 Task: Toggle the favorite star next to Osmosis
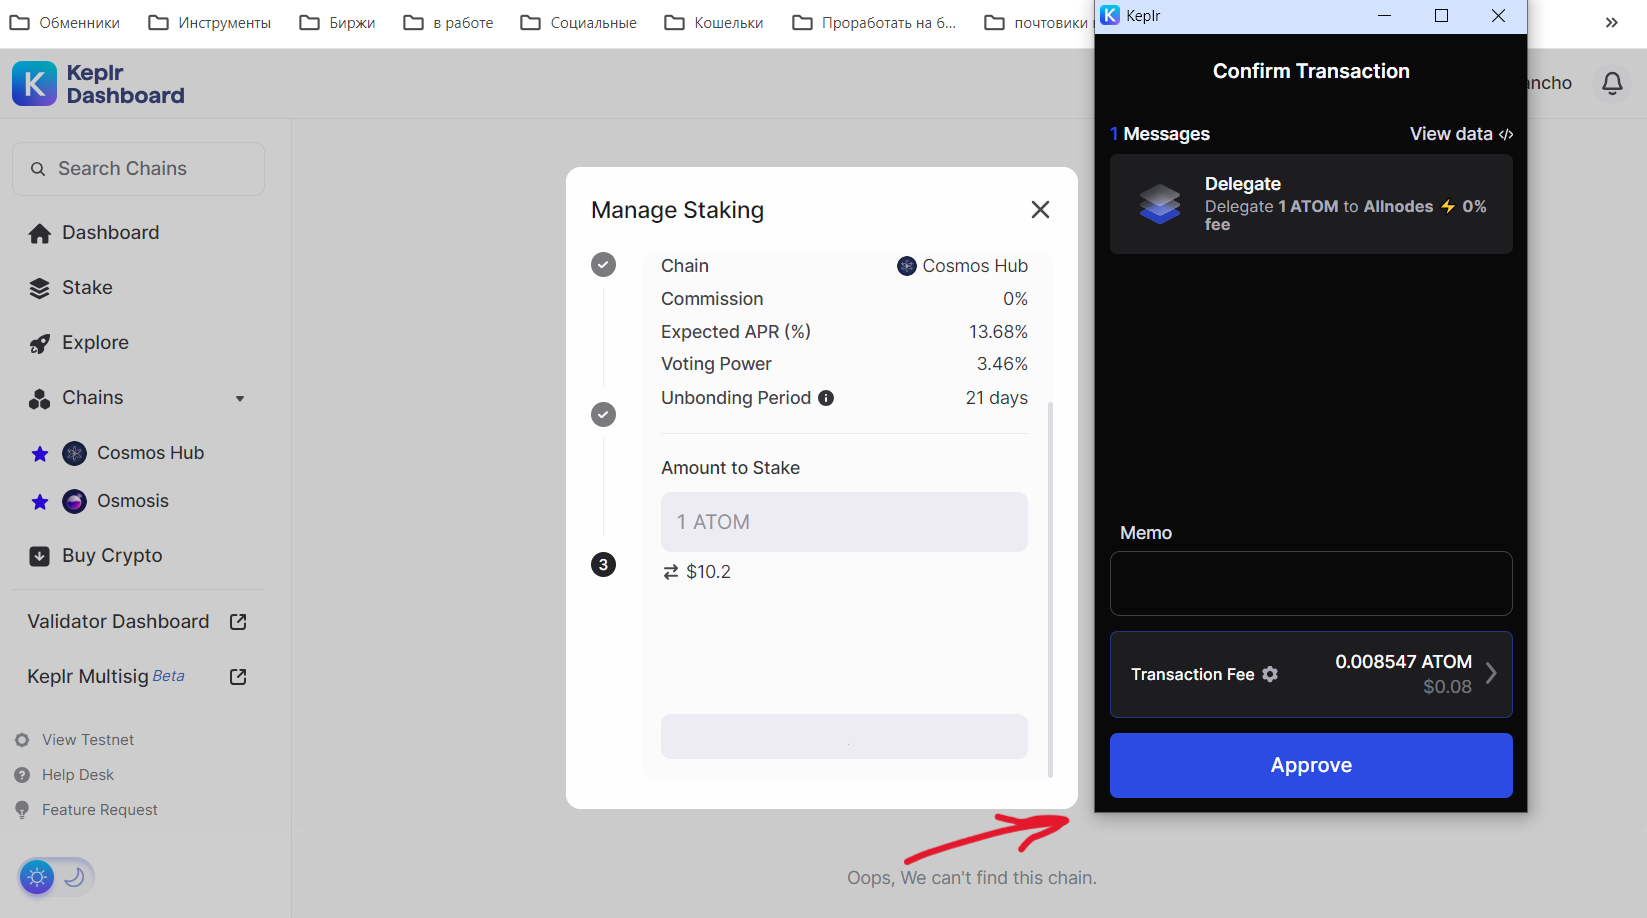[x=40, y=502]
